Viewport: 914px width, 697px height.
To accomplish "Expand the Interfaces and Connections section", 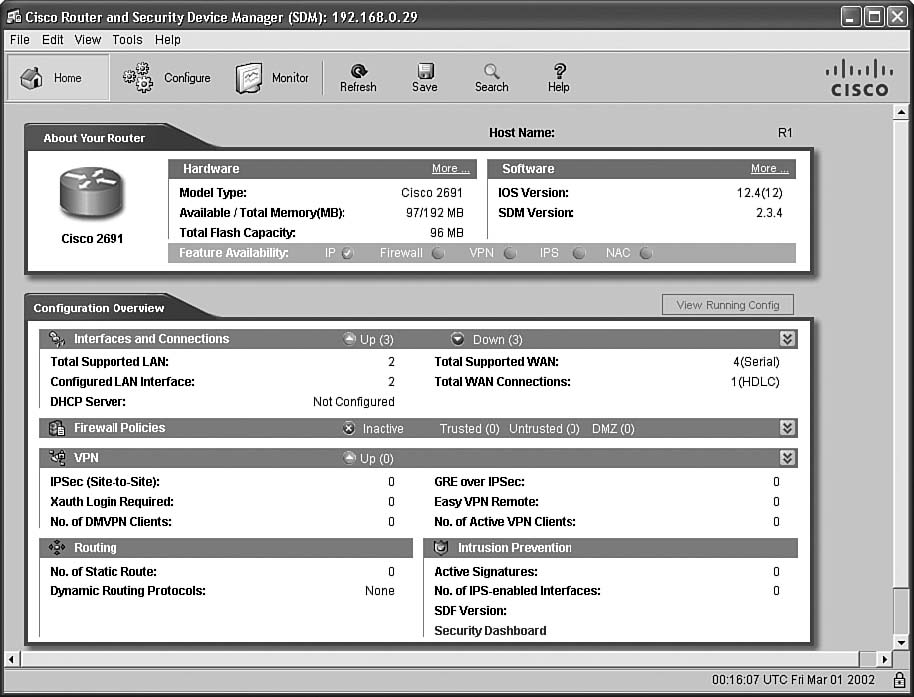I will click(x=787, y=339).
